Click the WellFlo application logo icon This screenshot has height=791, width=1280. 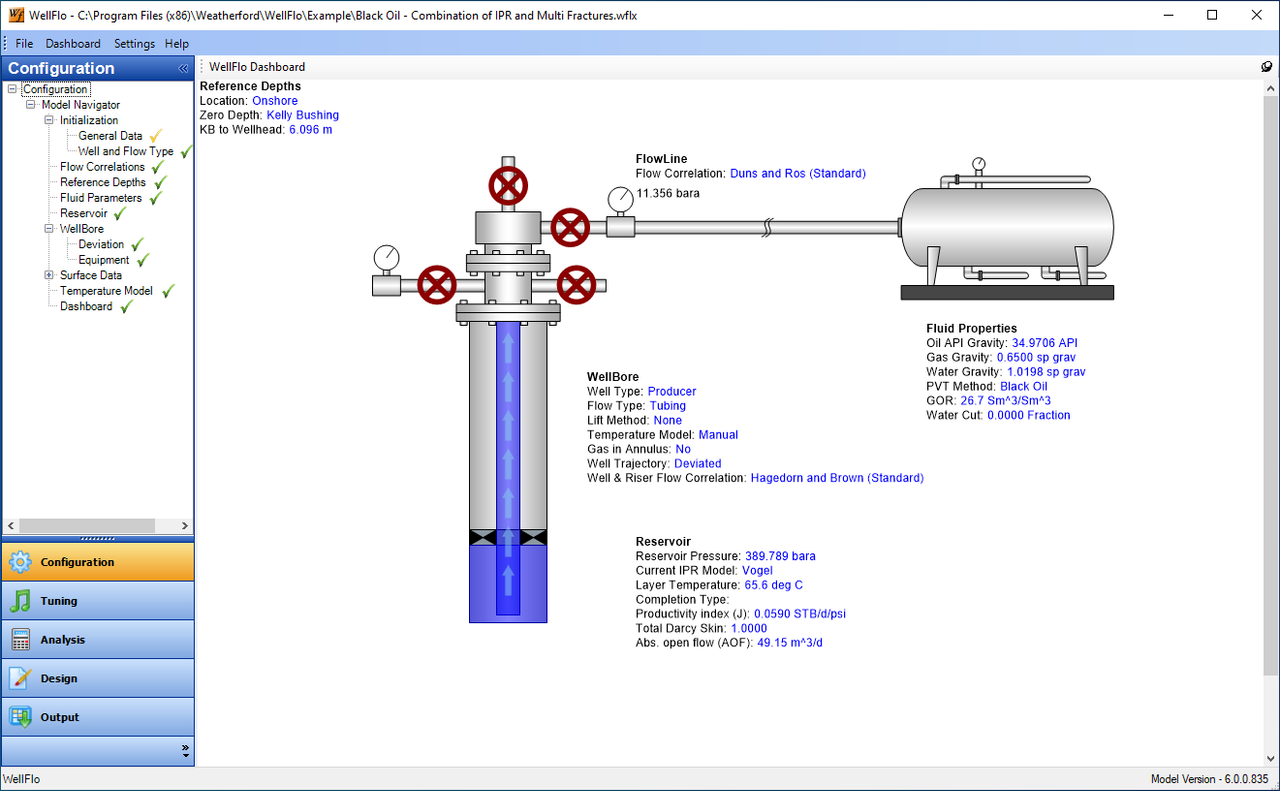click(16, 15)
